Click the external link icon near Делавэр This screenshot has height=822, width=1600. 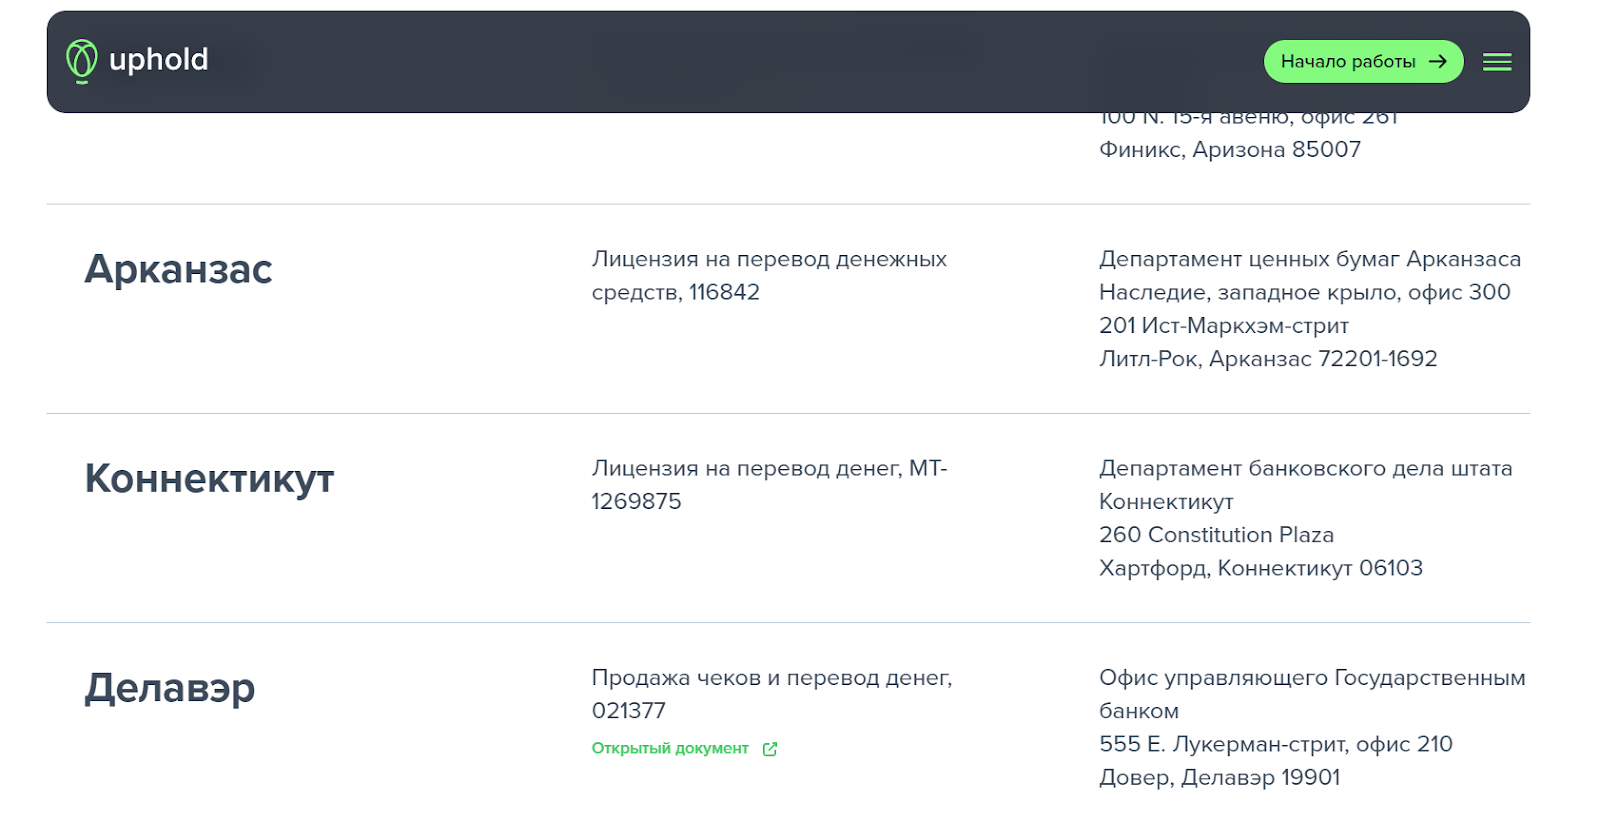coord(770,749)
